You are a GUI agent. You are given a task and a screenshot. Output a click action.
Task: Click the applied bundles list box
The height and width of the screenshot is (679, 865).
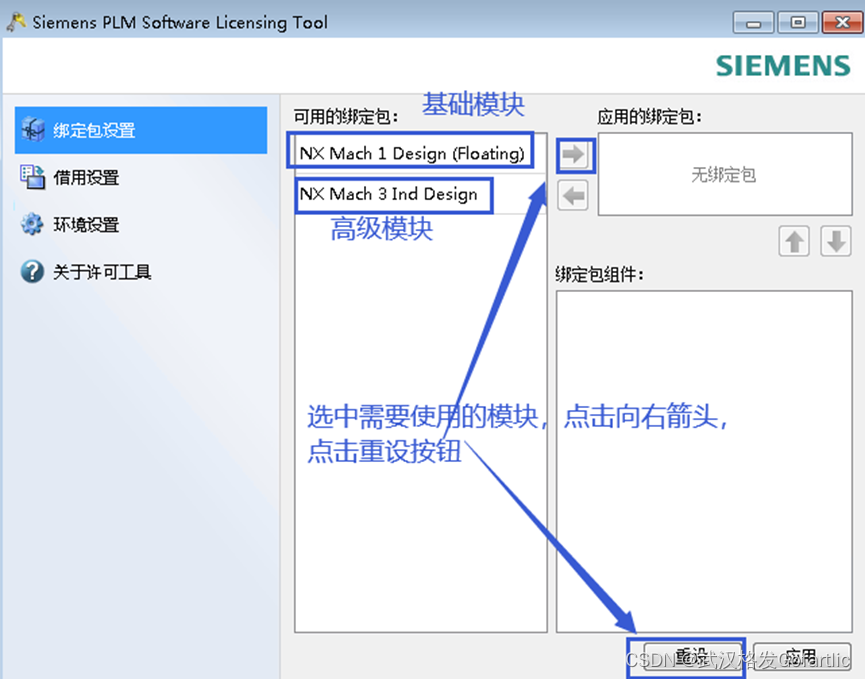click(x=725, y=174)
